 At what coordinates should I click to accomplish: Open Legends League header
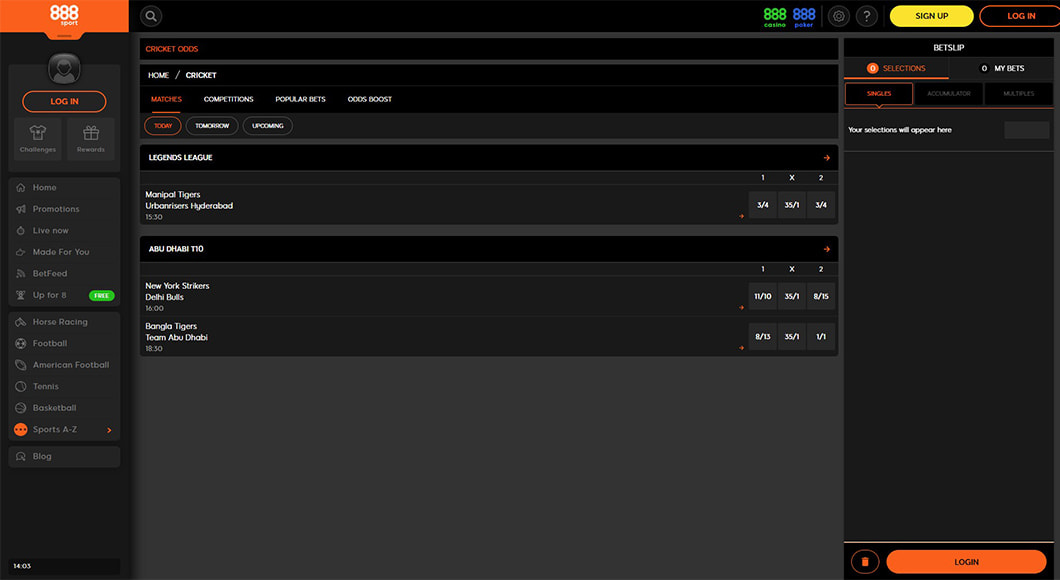click(x=489, y=158)
